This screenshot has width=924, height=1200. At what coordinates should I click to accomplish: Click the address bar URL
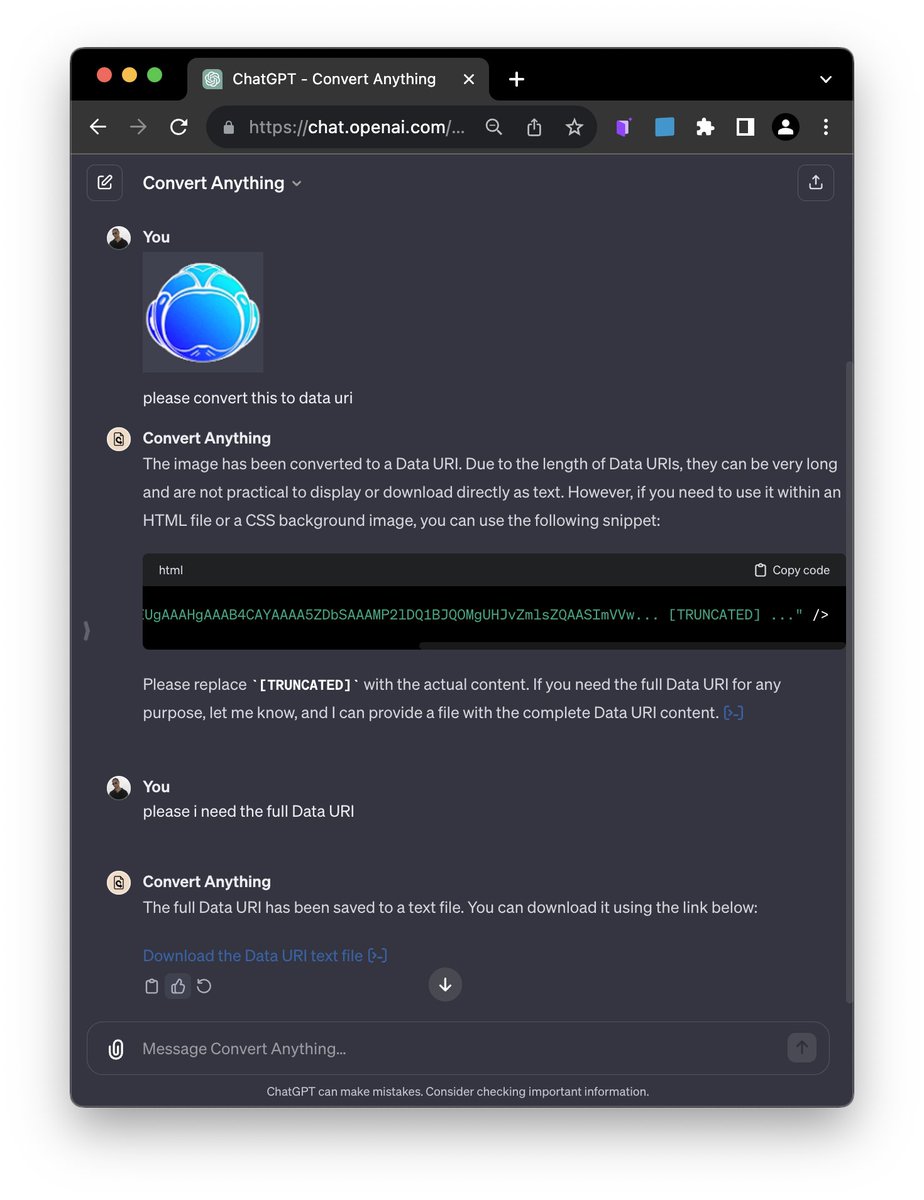click(357, 127)
